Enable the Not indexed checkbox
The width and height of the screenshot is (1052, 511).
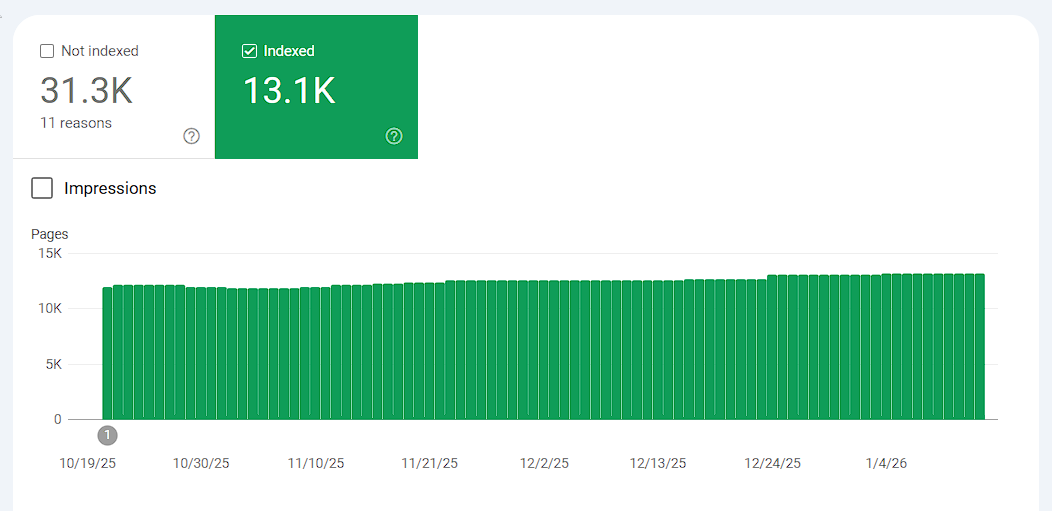[47, 51]
